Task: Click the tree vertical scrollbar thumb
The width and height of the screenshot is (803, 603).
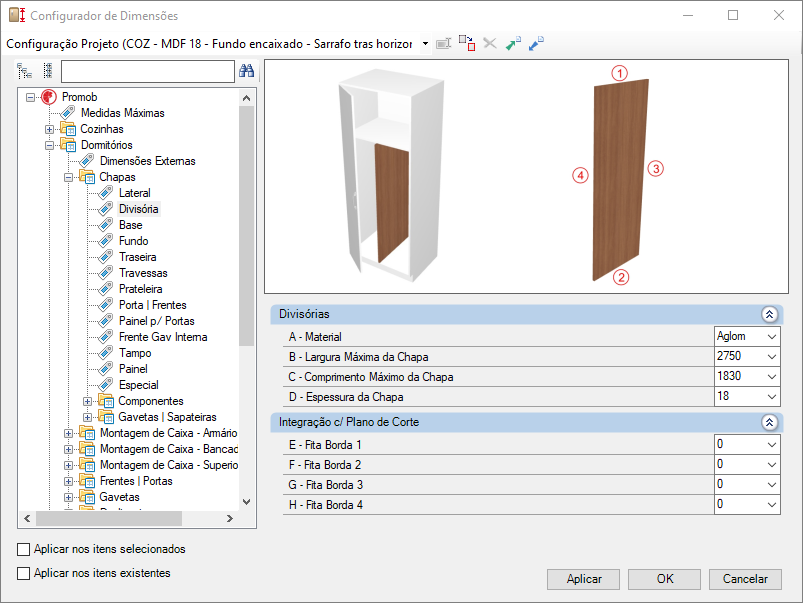Action: (246, 226)
